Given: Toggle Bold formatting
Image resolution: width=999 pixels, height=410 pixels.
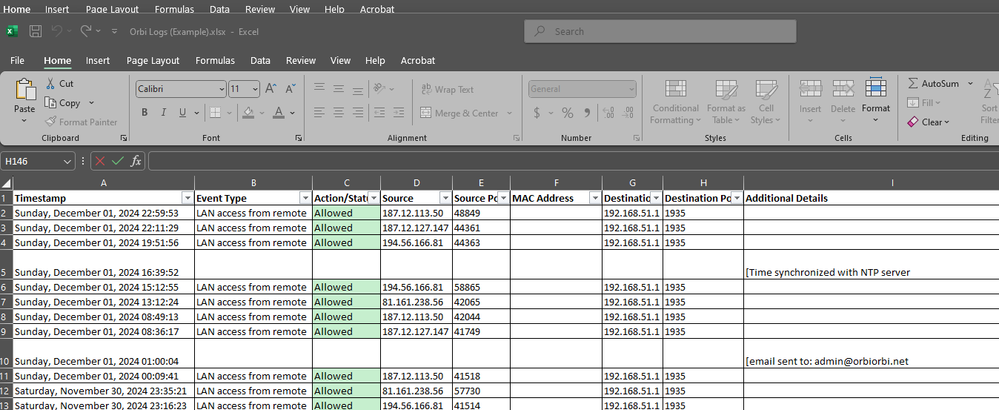Looking at the screenshot, I should pyautogui.click(x=145, y=113).
